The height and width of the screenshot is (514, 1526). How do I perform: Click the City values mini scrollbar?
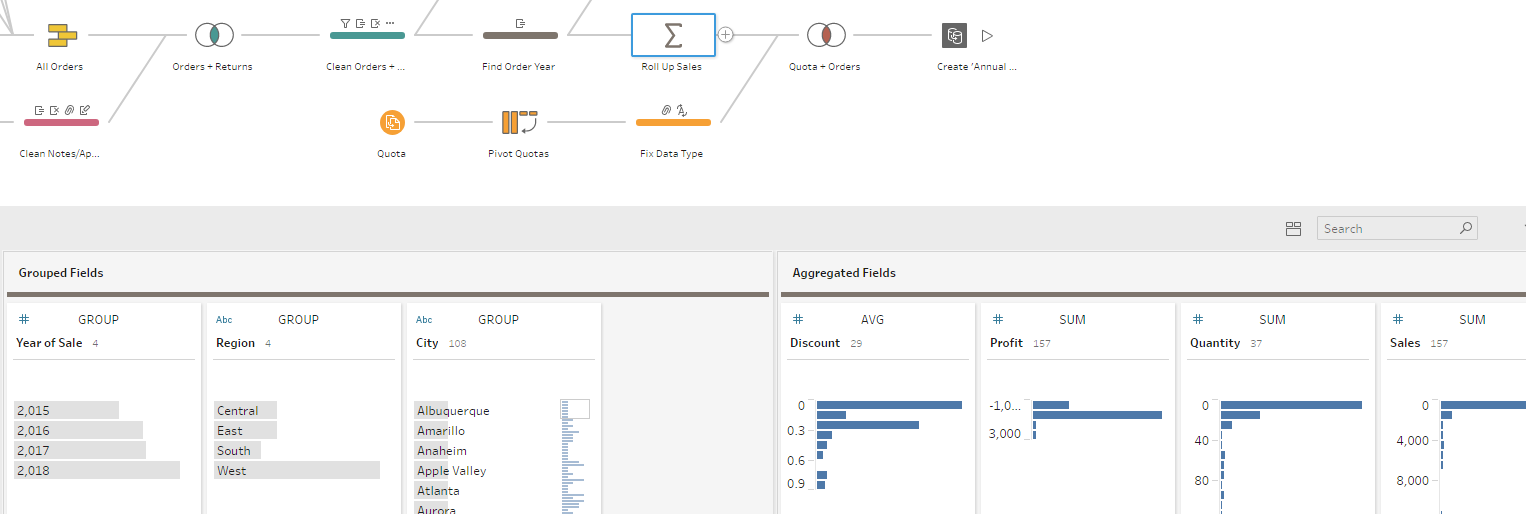(x=574, y=409)
